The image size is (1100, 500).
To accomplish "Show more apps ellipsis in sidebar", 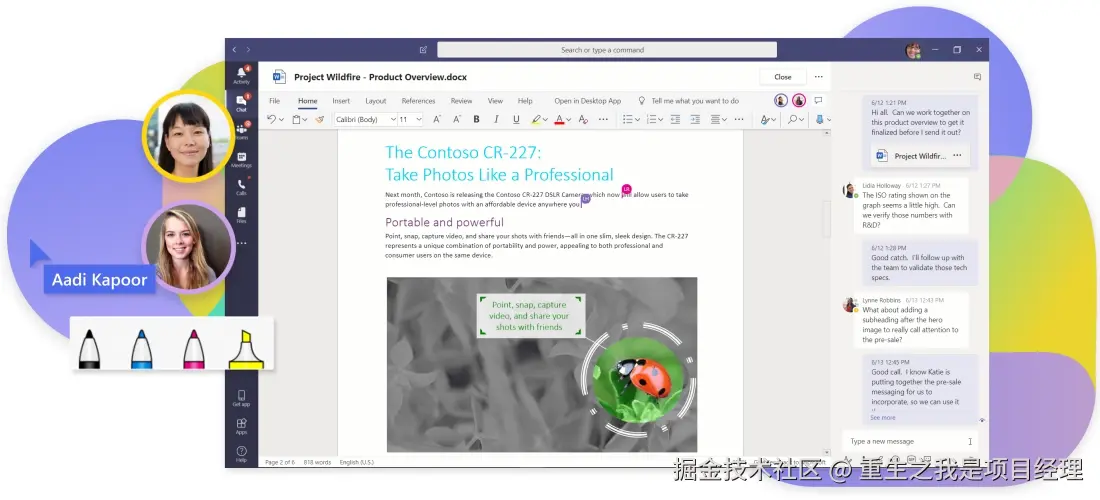I will coord(241,243).
